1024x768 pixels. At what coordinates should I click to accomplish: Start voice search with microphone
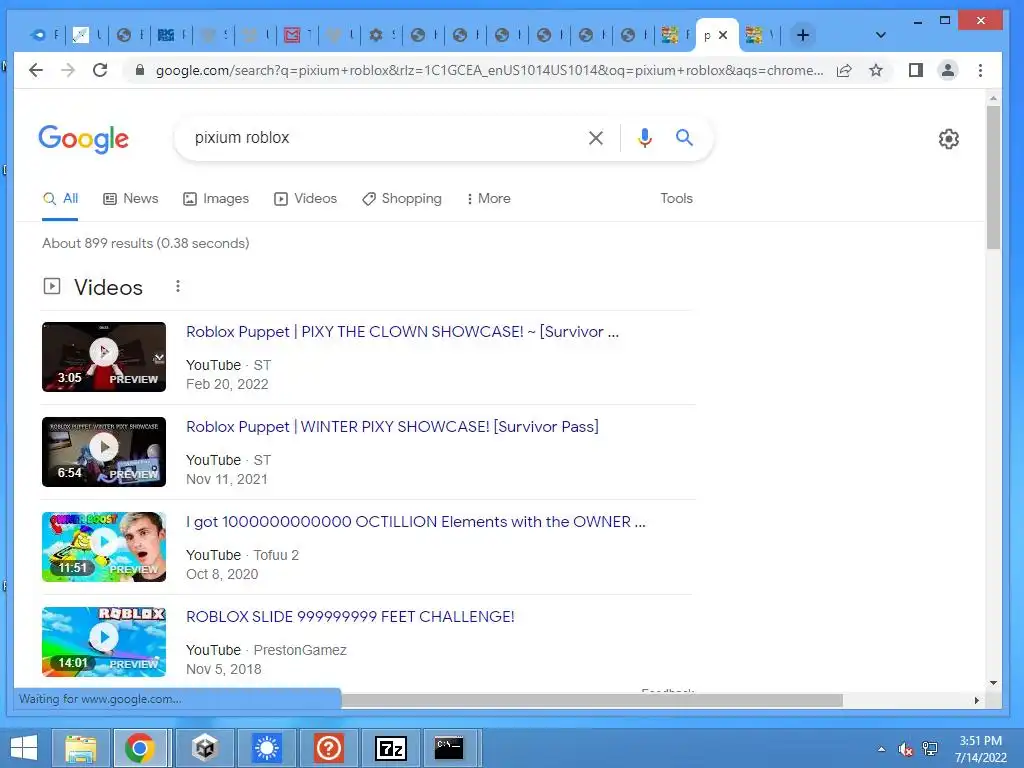[x=645, y=138]
